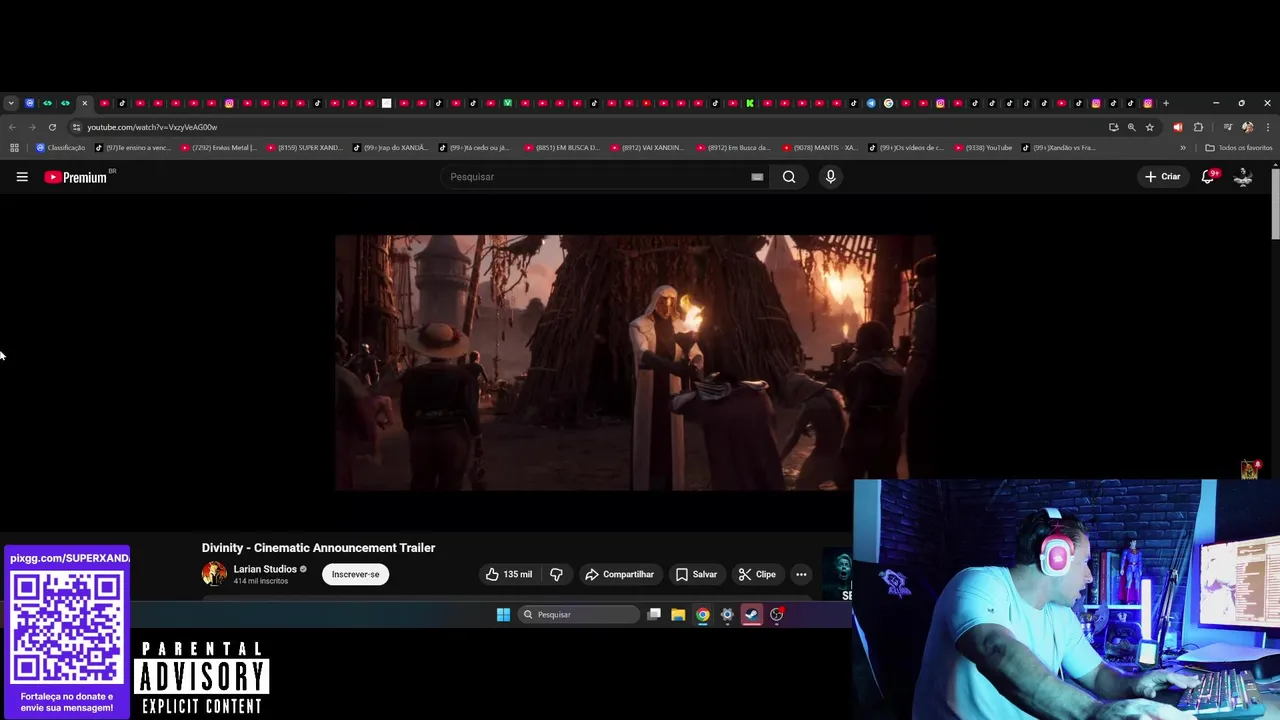
Task: Open the YouTube hamburger guide menu
Action: (22, 177)
